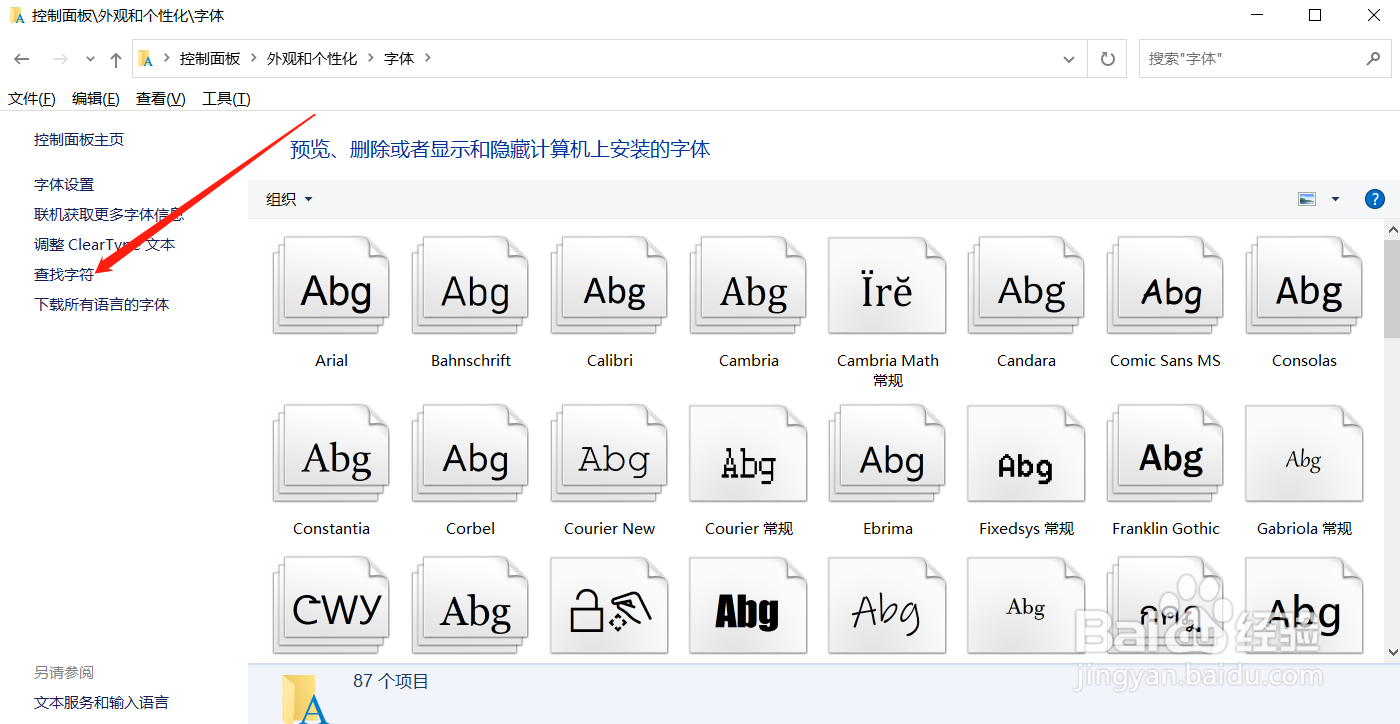Viewport: 1400px width, 724px height.
Task: Click 查找字符 link
Action: (x=64, y=275)
